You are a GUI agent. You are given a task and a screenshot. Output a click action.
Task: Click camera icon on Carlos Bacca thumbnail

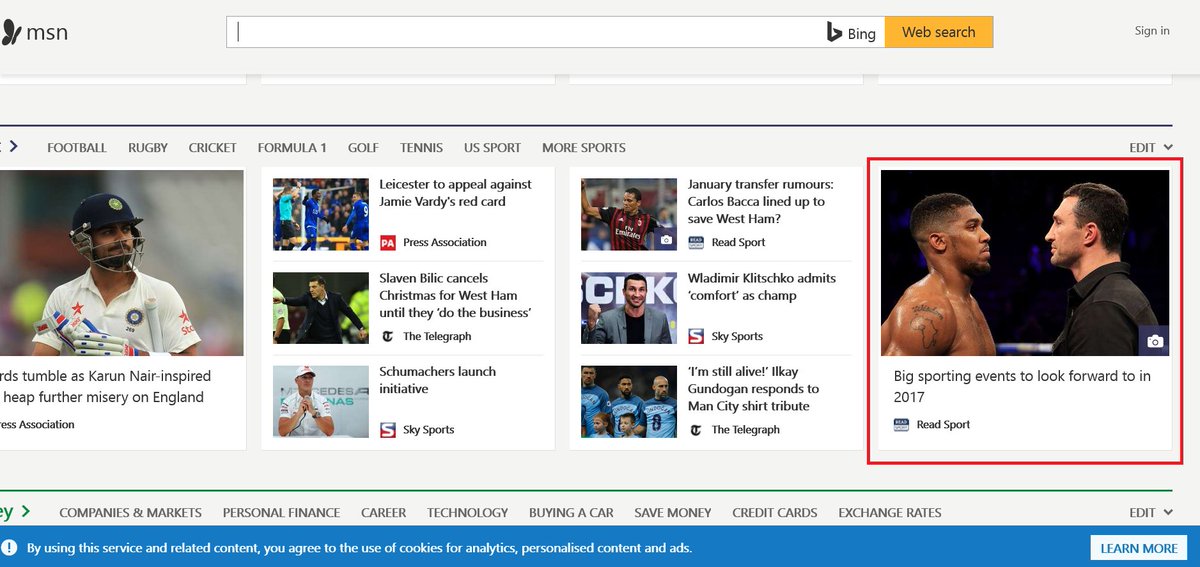666,240
